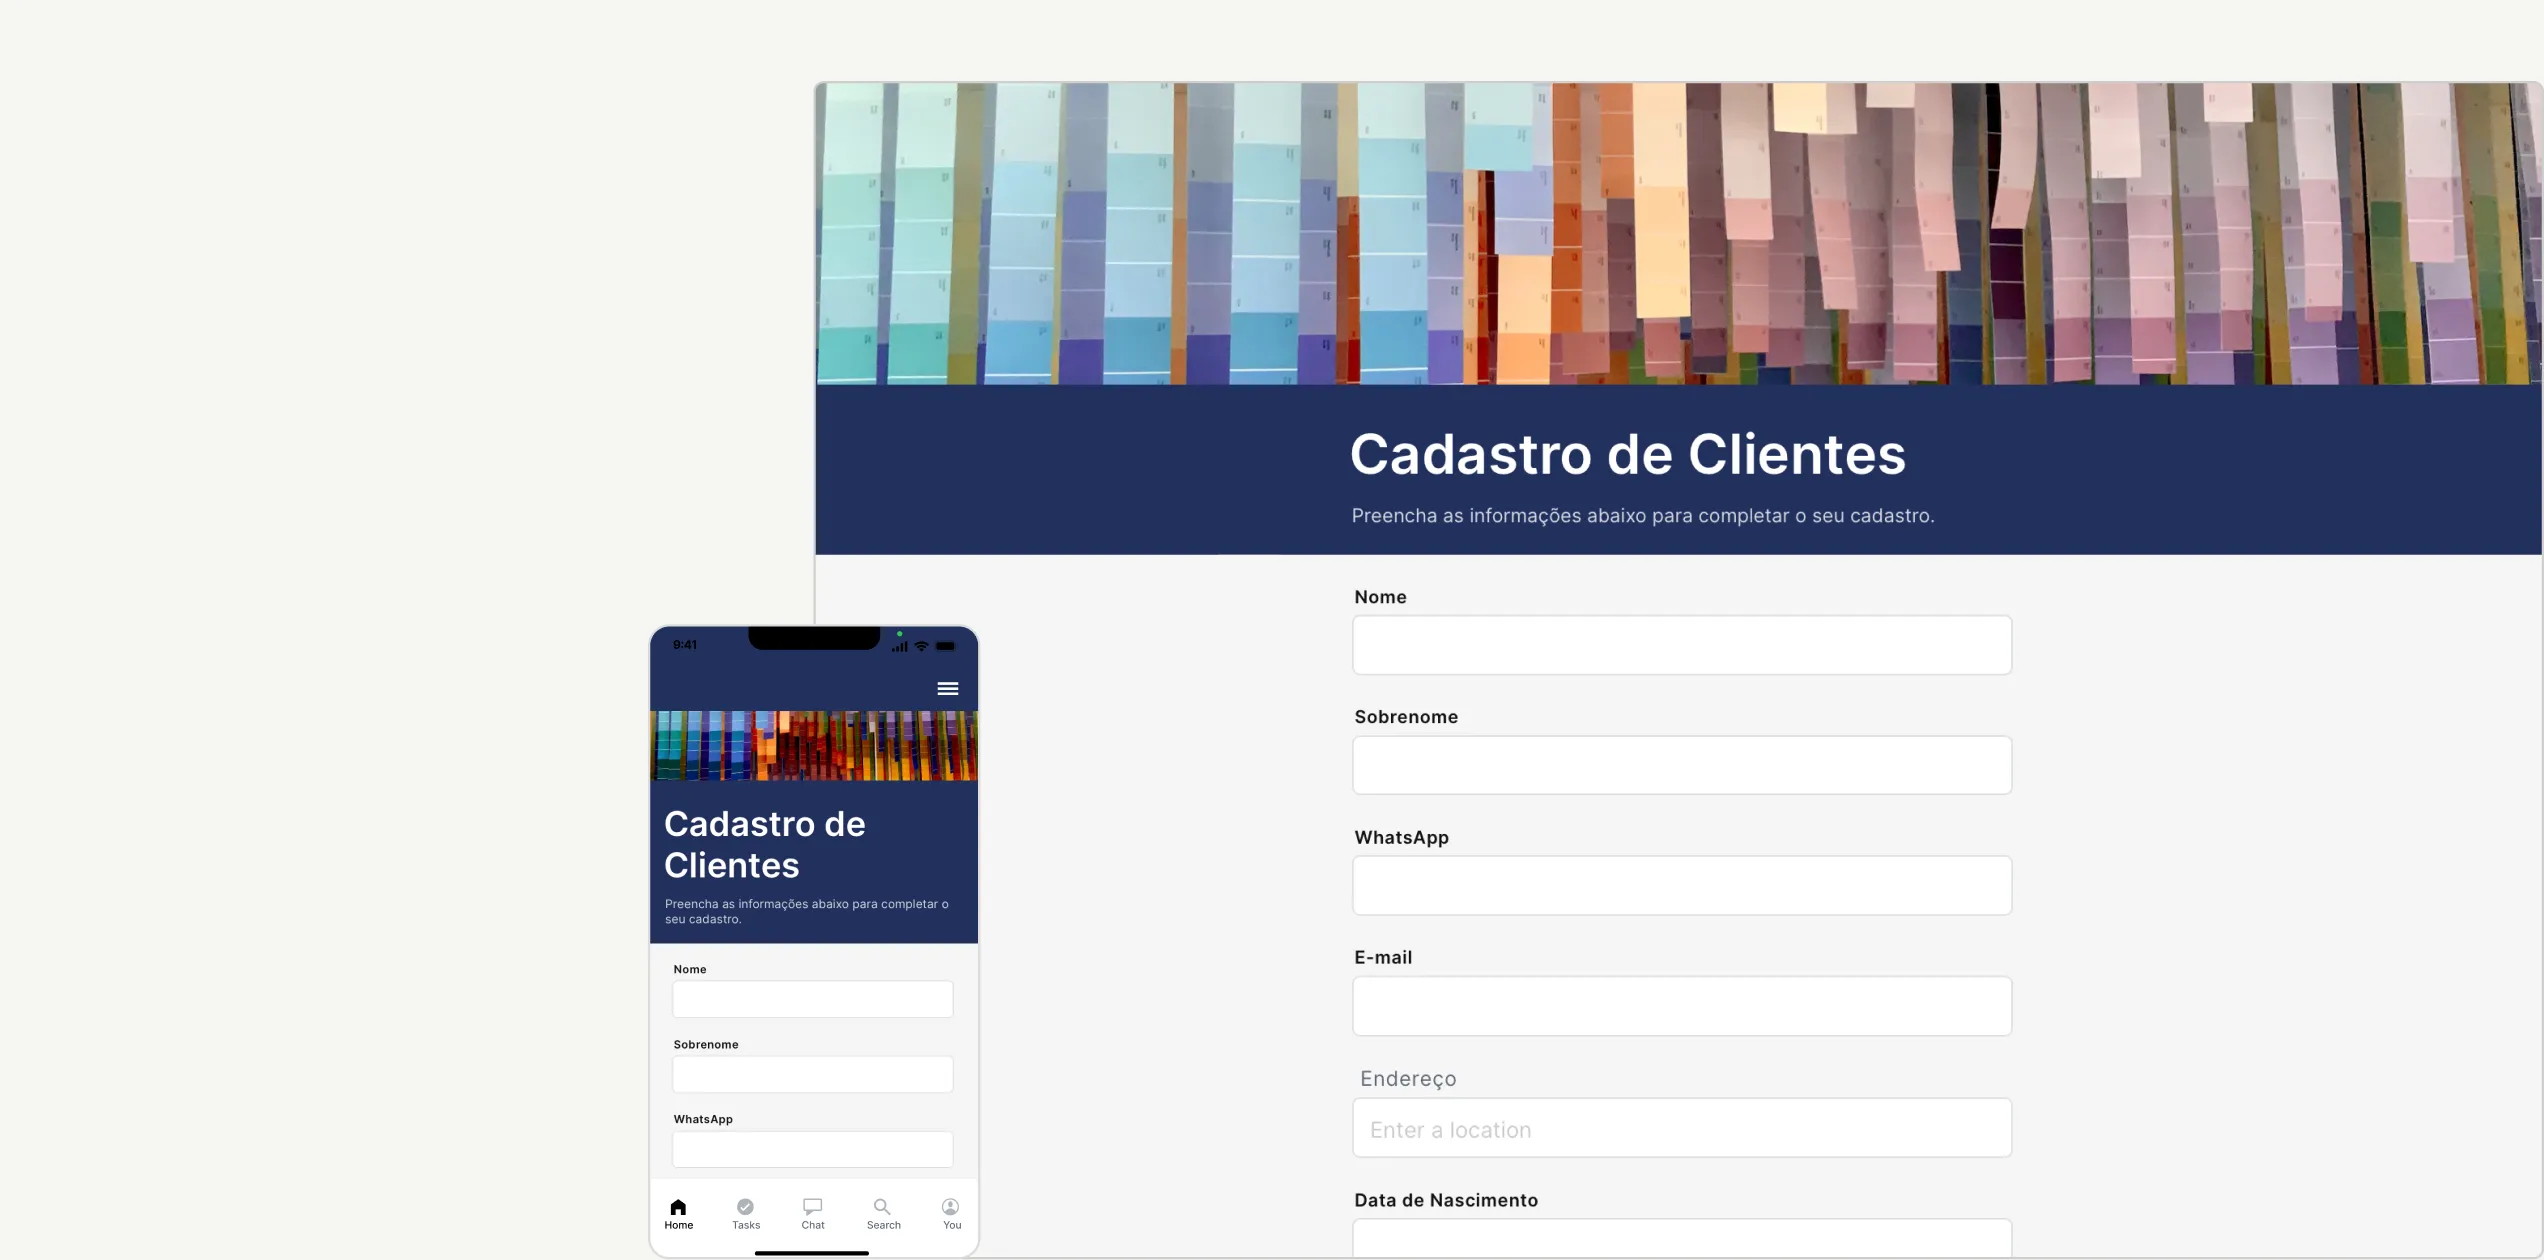Tap the Sobrenome field in the phone preview
Image resolution: width=2544 pixels, height=1260 pixels.
click(812, 1074)
